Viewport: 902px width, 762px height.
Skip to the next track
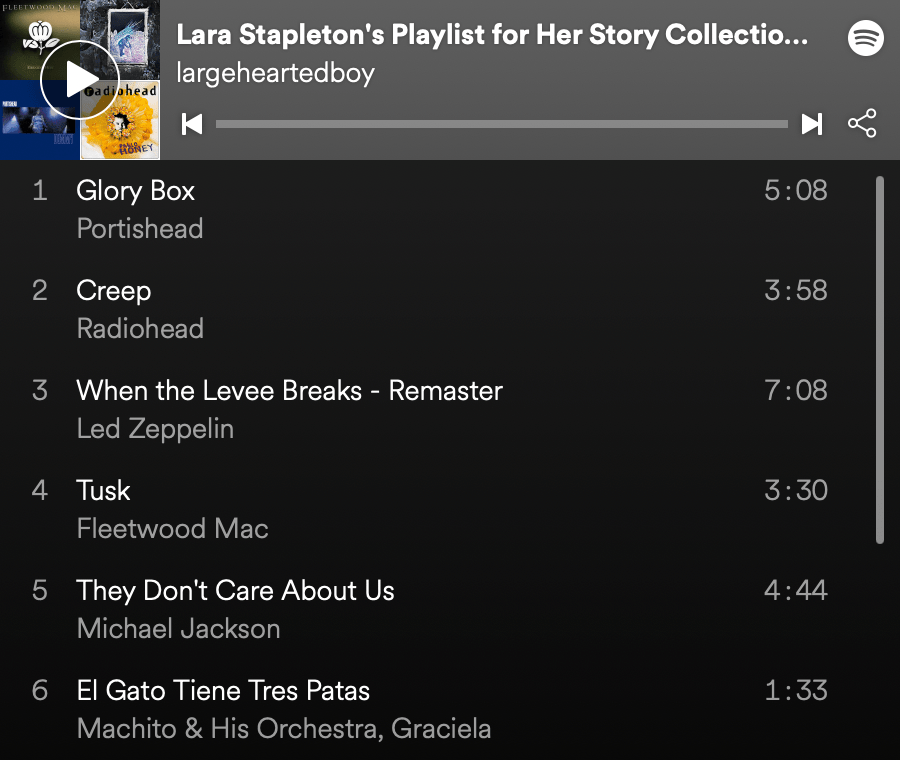[812, 124]
